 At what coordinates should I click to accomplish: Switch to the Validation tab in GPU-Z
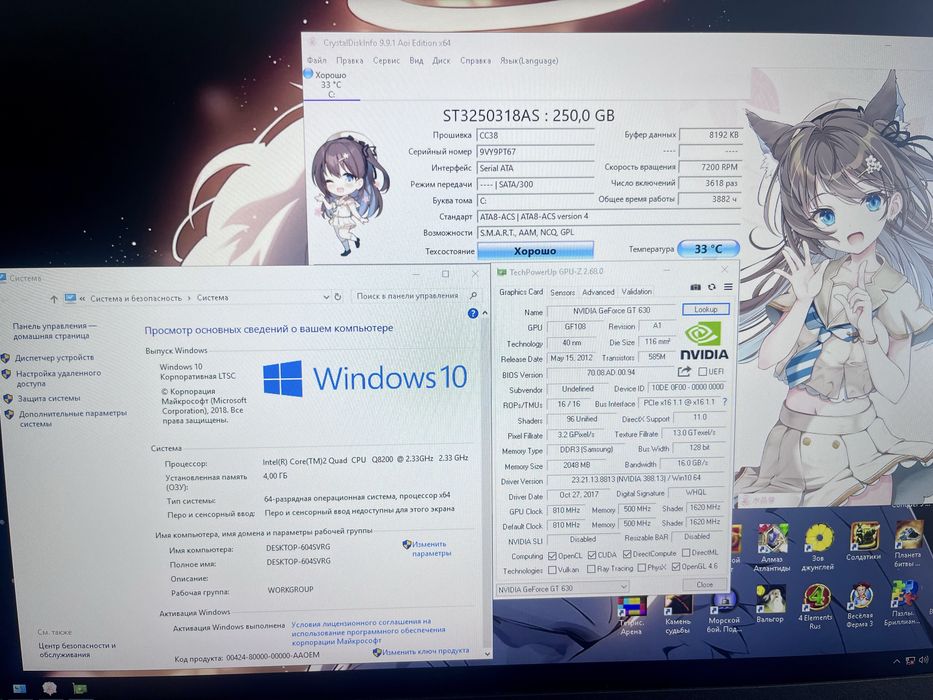coord(637,291)
